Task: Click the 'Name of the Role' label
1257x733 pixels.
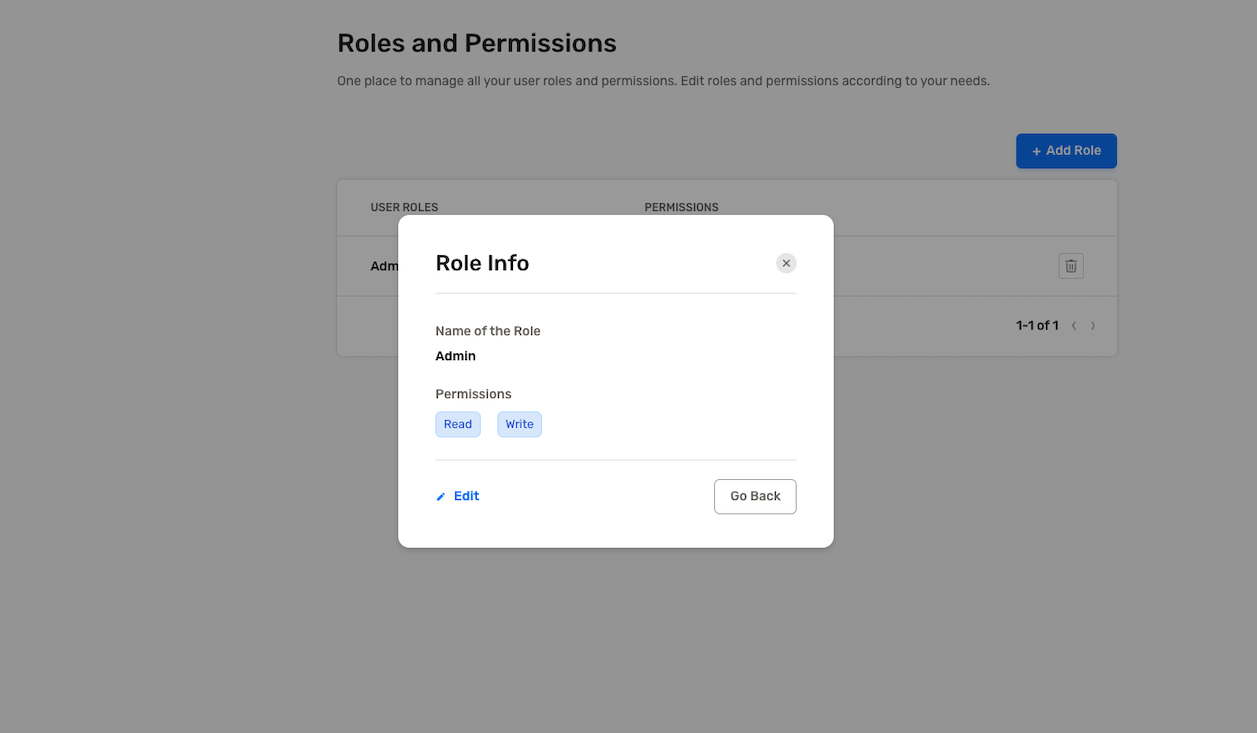Action: [488, 331]
